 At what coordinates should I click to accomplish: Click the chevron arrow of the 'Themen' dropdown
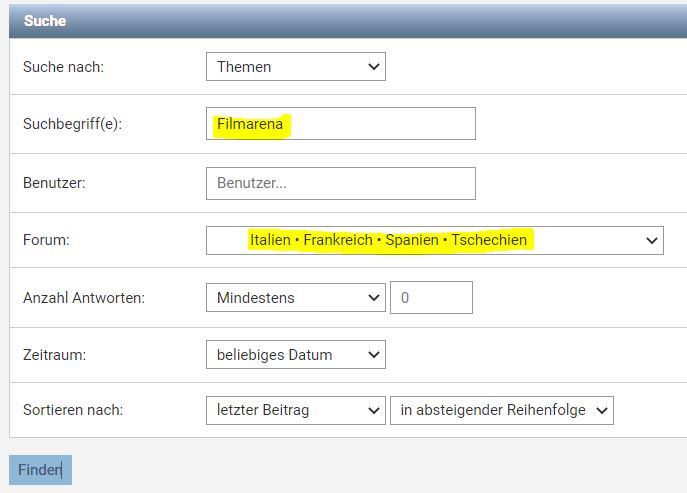click(374, 67)
